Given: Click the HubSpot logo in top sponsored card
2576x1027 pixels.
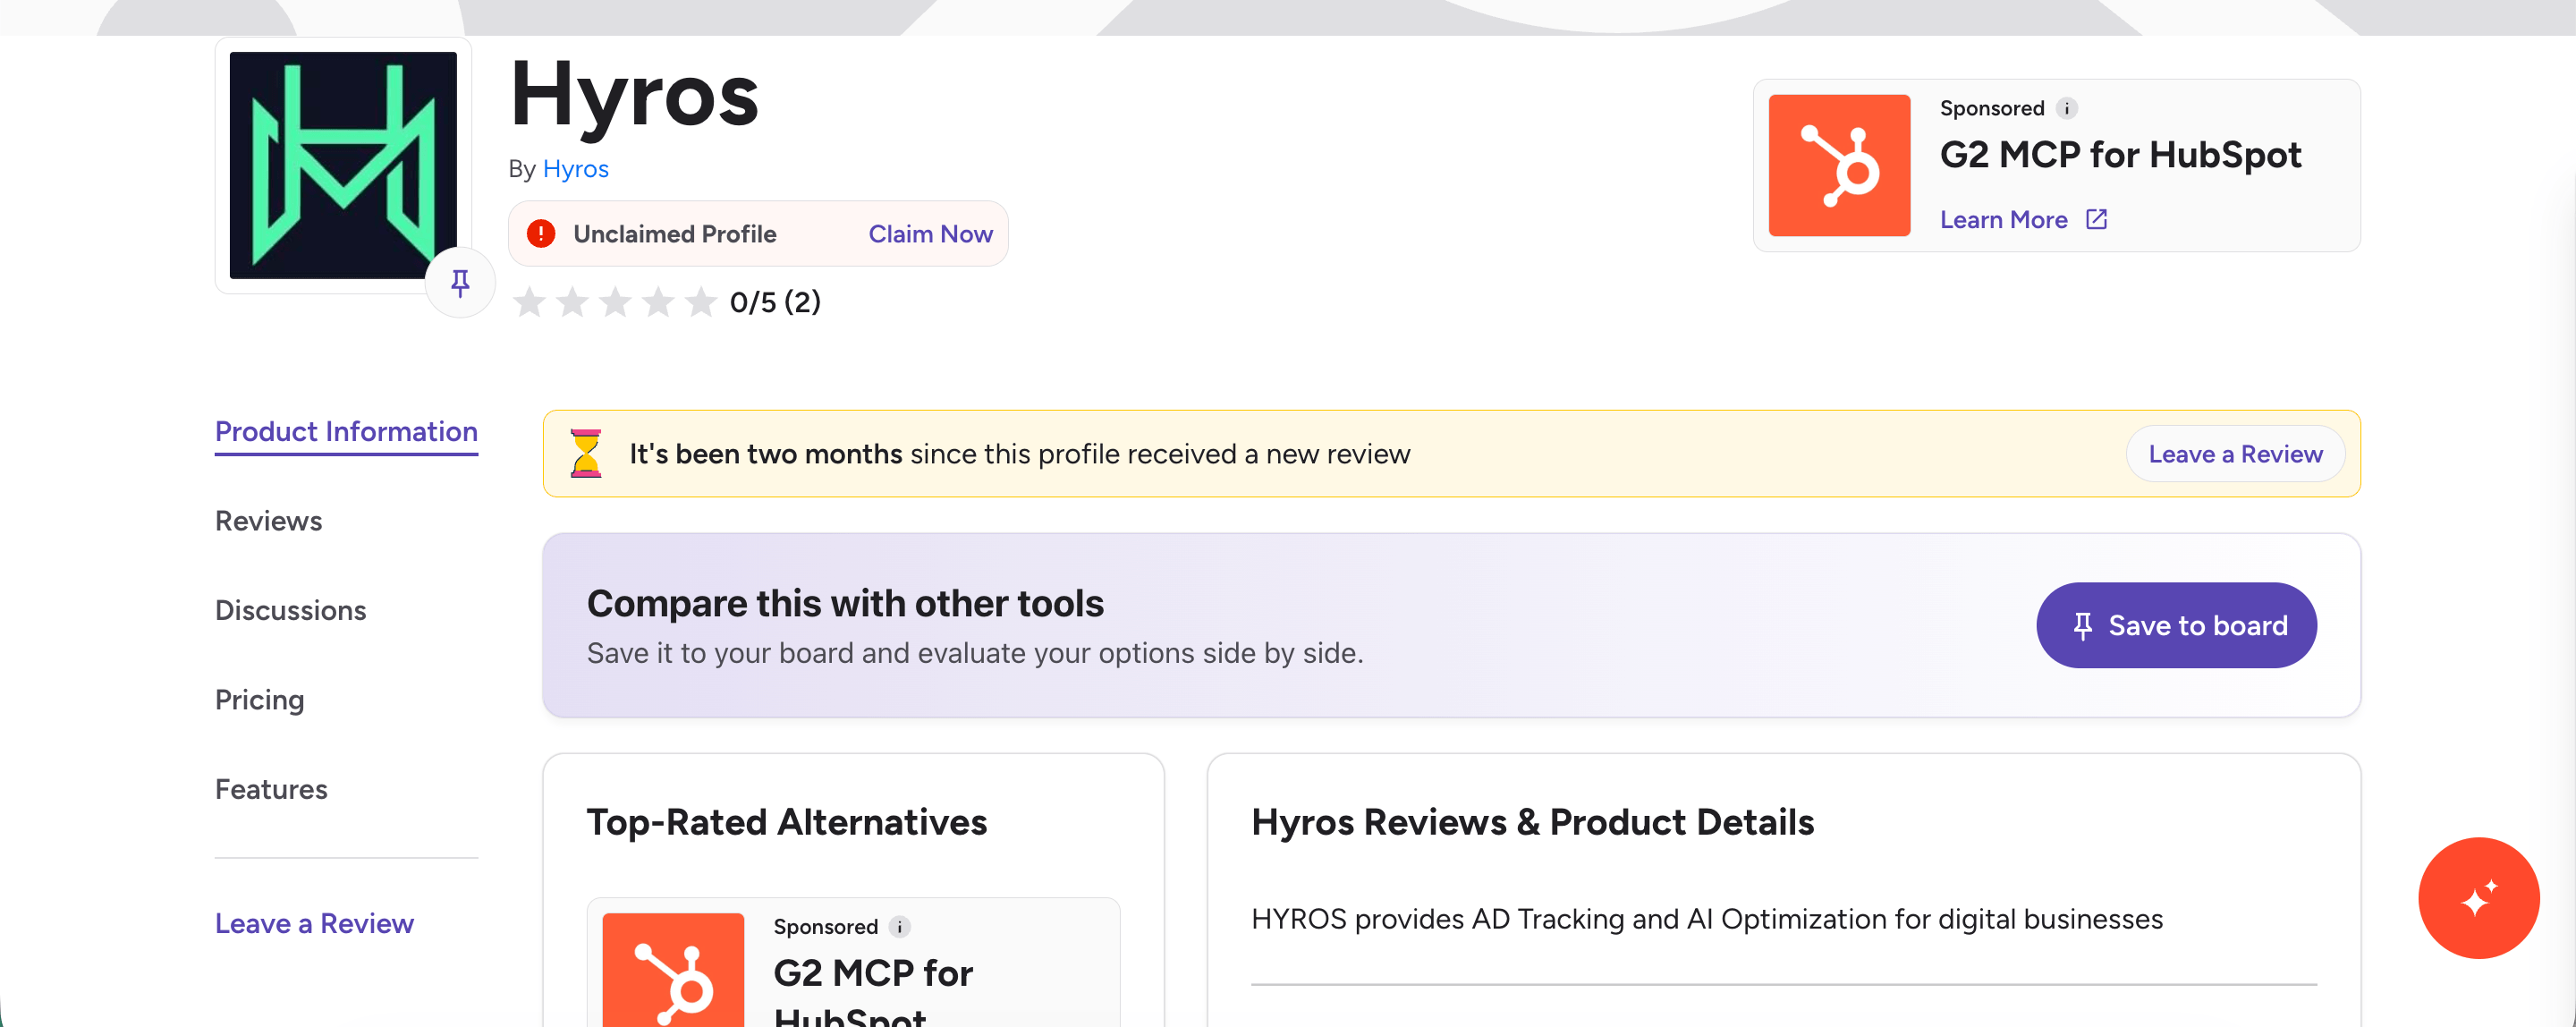Looking at the screenshot, I should coord(1839,165).
